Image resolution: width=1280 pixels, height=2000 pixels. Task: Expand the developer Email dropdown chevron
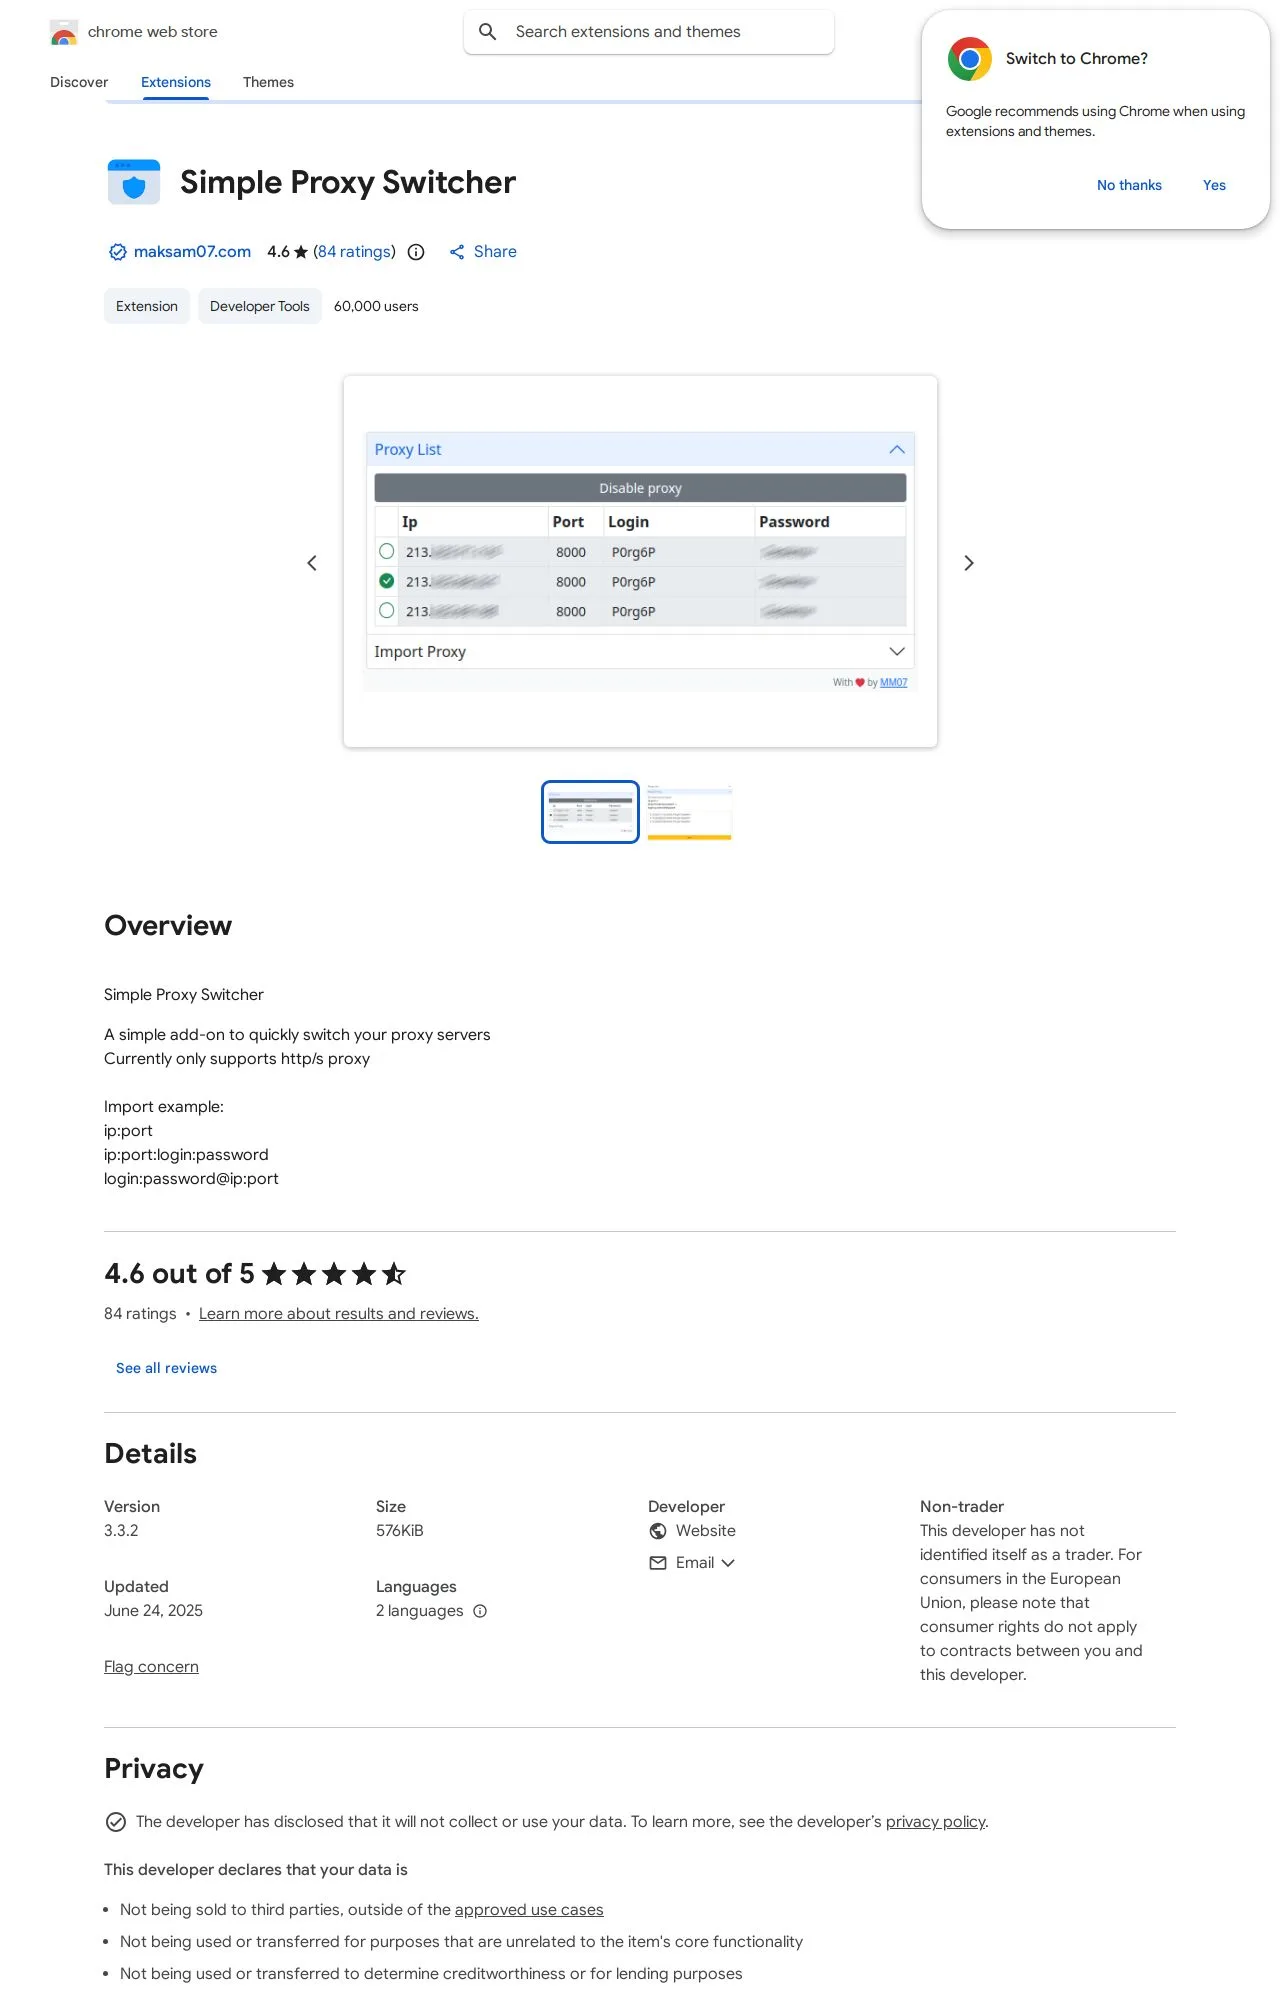tap(728, 1563)
